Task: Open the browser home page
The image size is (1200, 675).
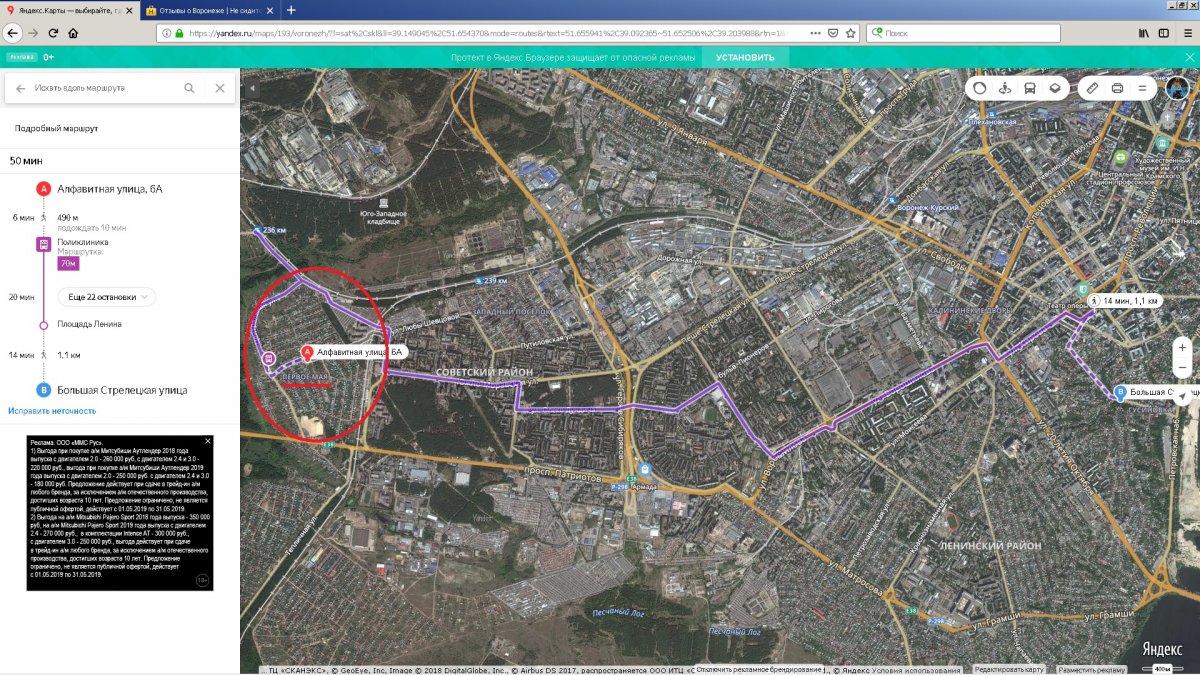Action: pos(73,33)
